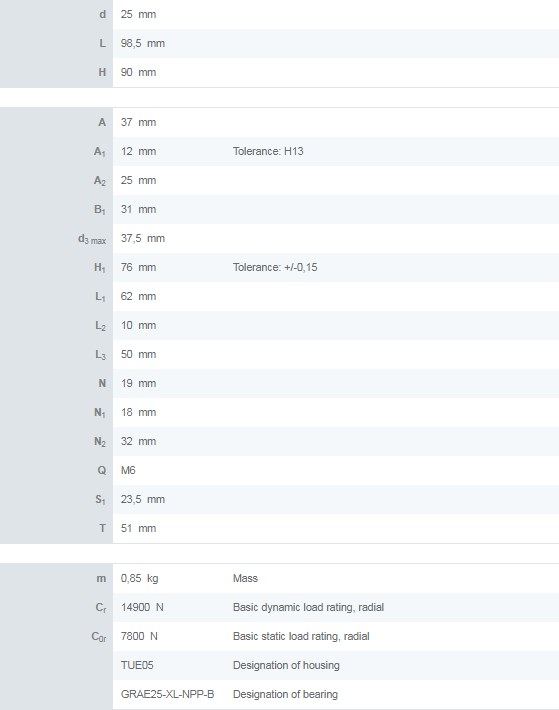Select the Tolerance: H13 text
Image resolution: width=559 pixels, height=710 pixels.
[268, 151]
